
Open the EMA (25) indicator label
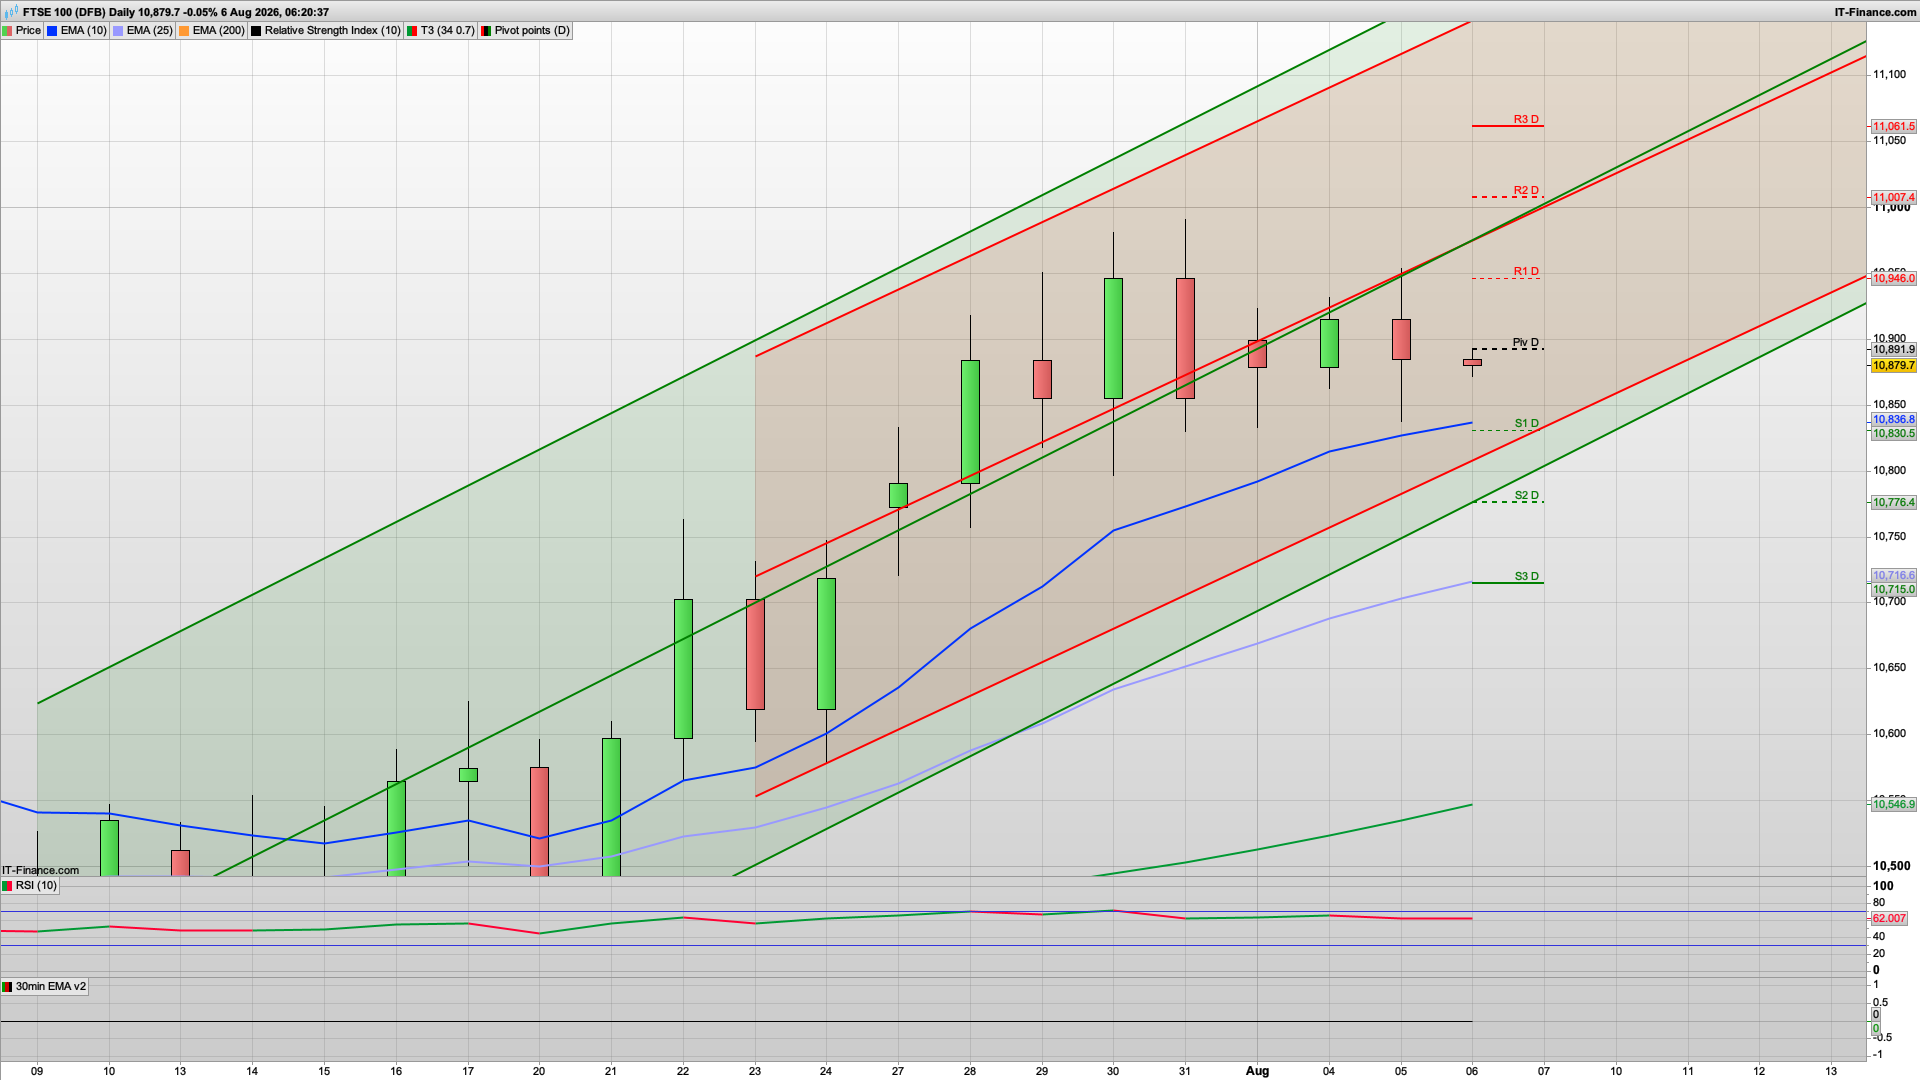coord(149,31)
